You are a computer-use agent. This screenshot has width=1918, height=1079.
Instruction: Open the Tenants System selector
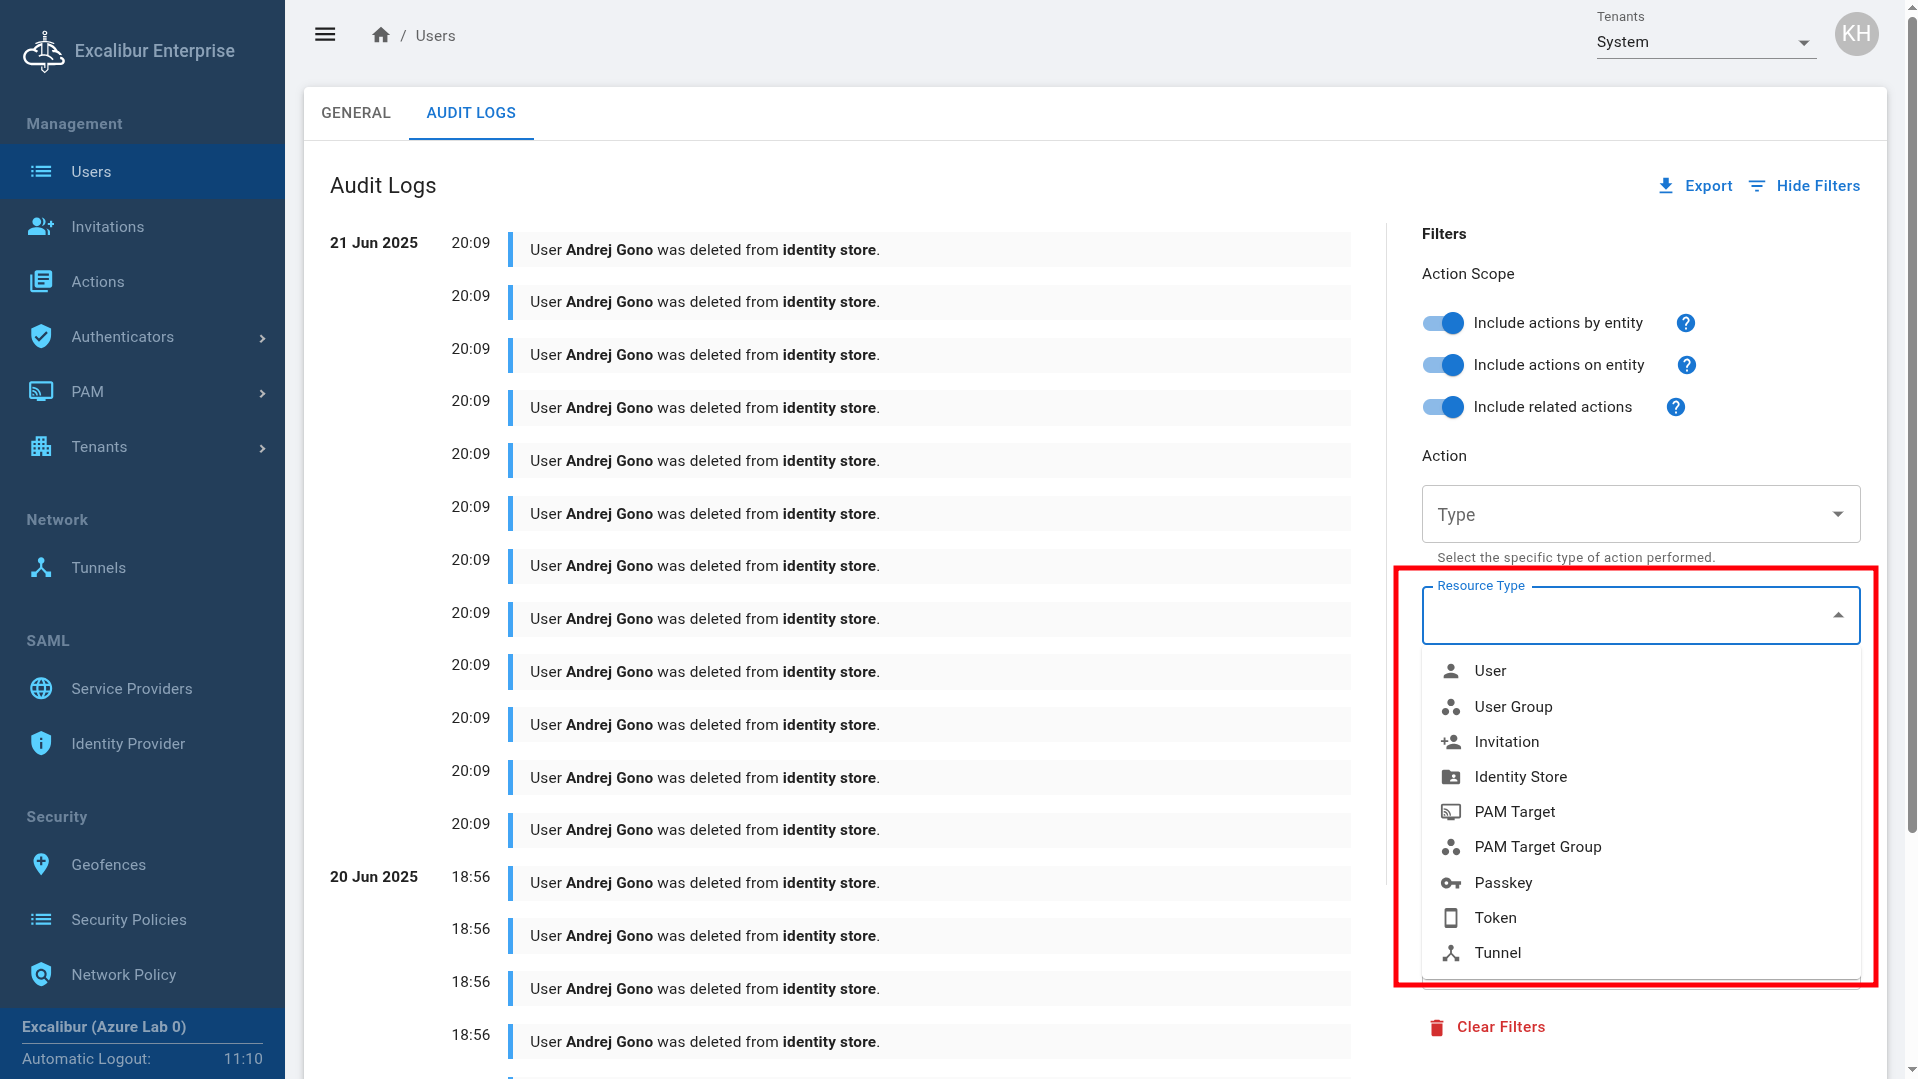[1705, 42]
